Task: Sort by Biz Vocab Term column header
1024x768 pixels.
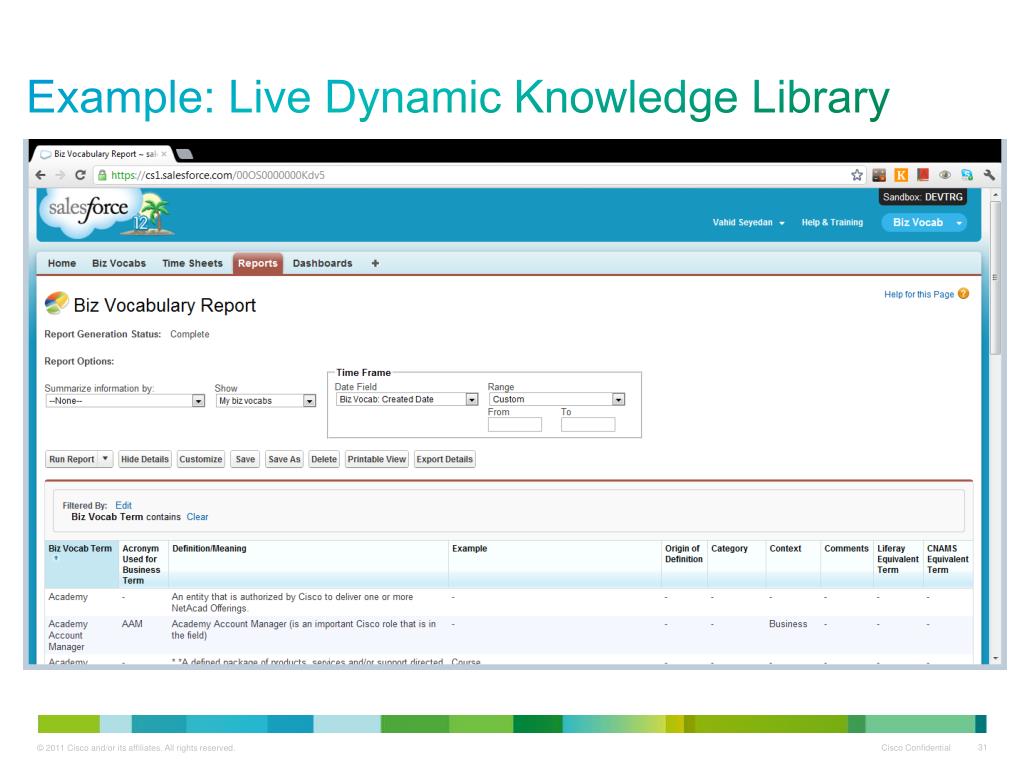Action: point(80,549)
